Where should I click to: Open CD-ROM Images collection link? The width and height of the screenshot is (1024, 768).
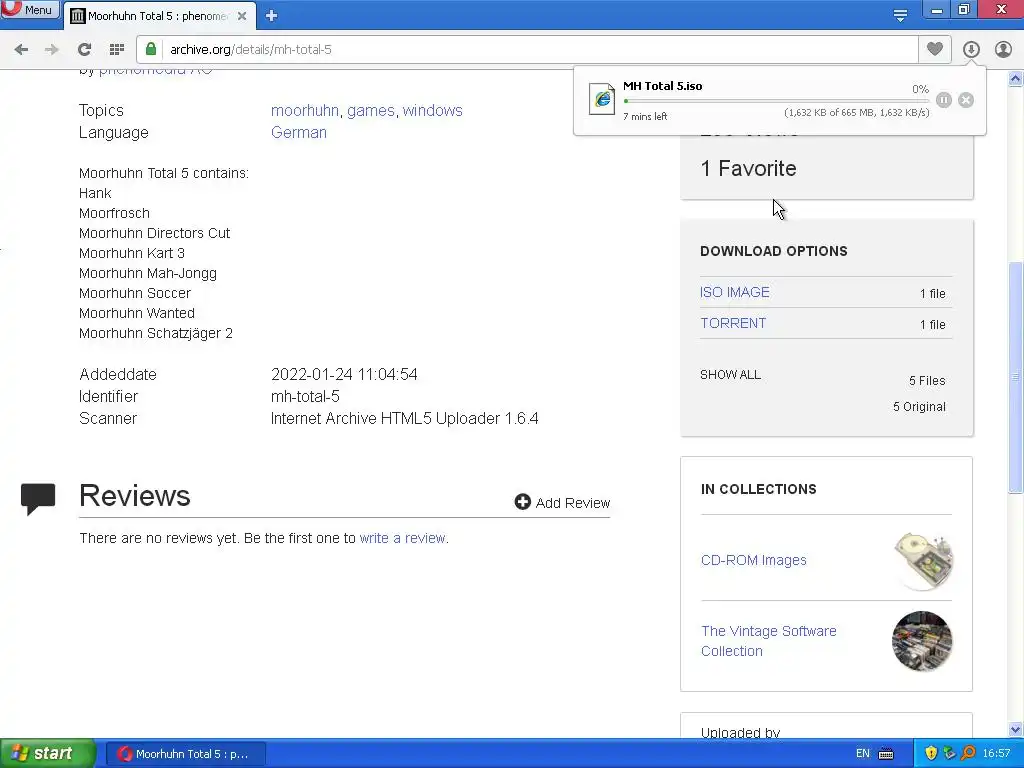point(754,560)
